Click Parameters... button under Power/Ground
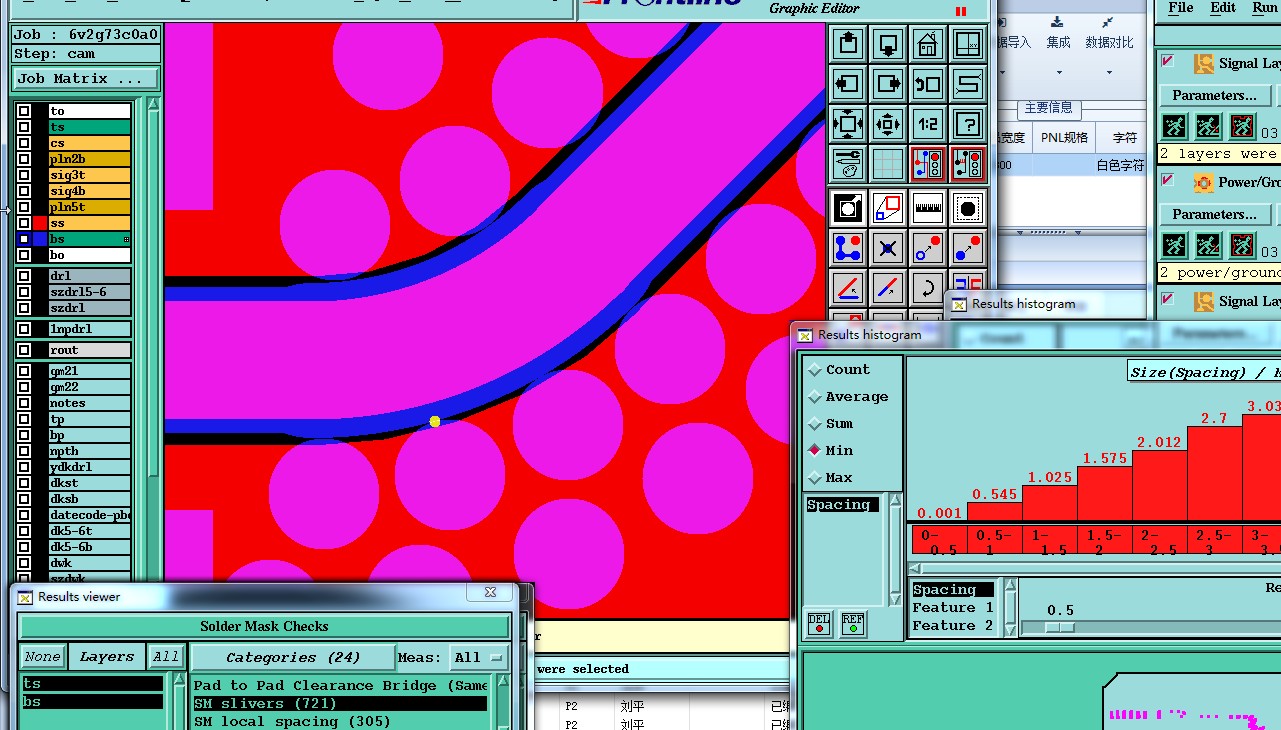1281x730 pixels. click(1215, 214)
